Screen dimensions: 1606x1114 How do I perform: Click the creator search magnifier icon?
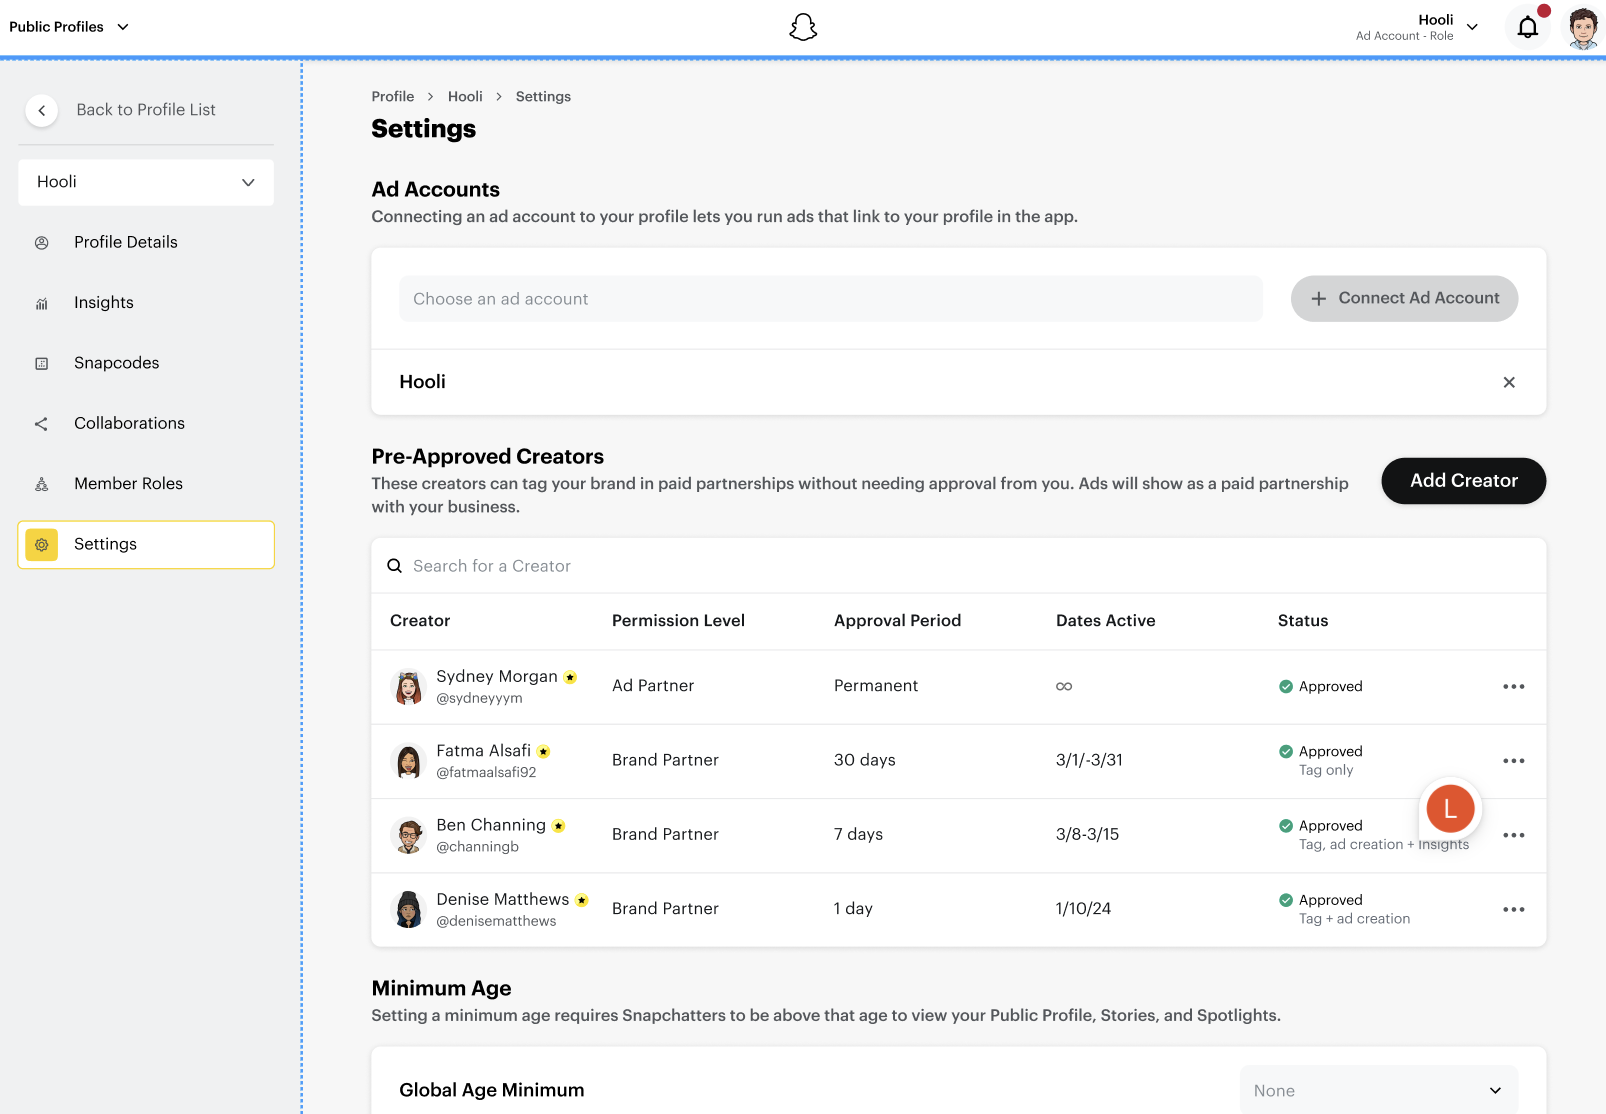395,566
